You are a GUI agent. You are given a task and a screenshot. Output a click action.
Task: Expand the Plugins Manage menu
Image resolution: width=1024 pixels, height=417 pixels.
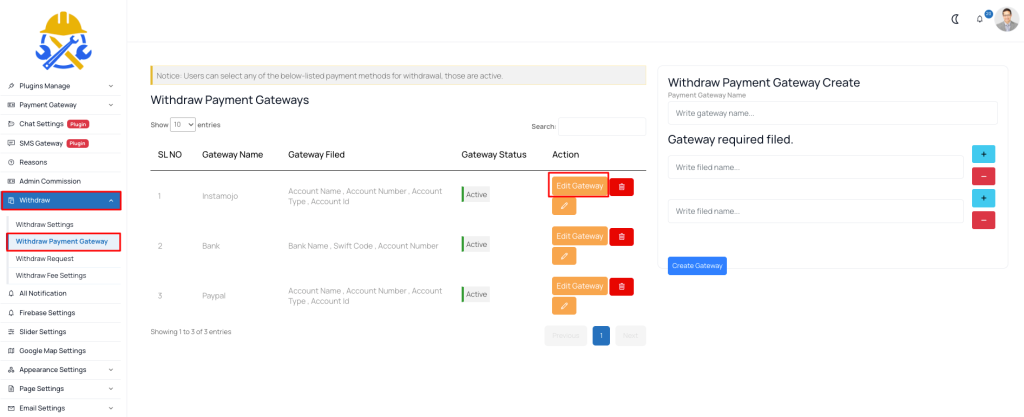(x=60, y=85)
